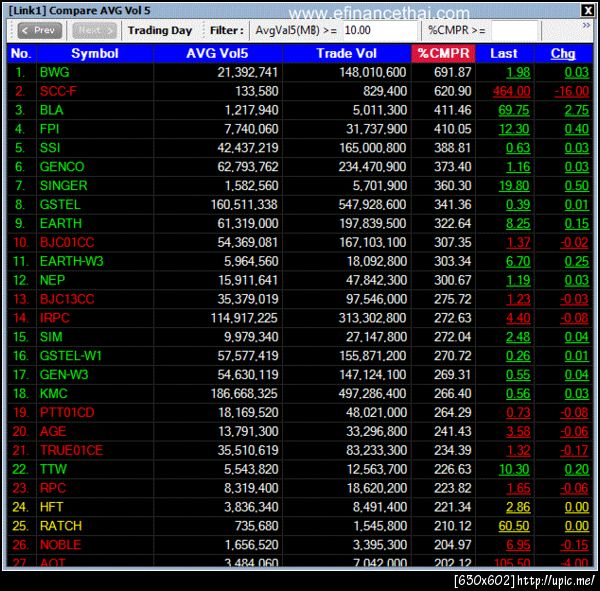Select the EARTH-W3 symbol

click(72, 261)
